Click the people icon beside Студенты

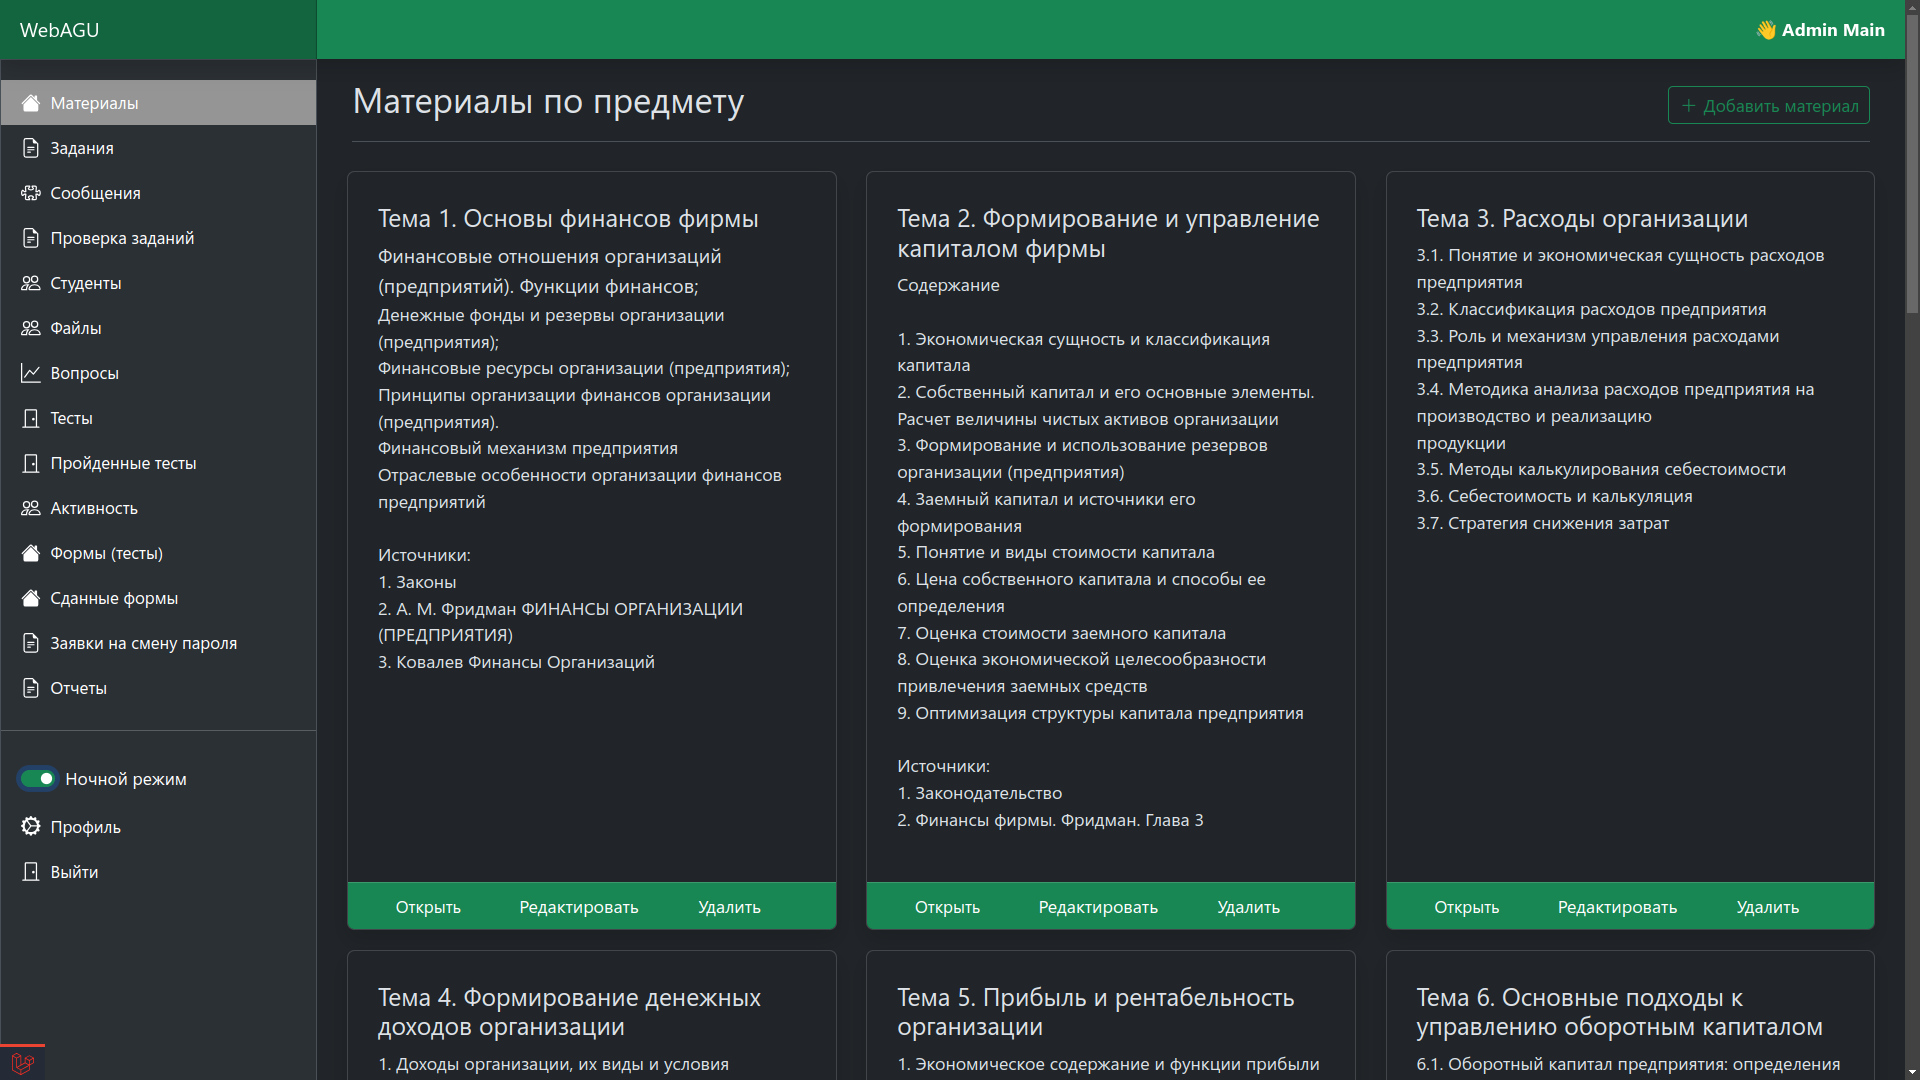tap(31, 283)
